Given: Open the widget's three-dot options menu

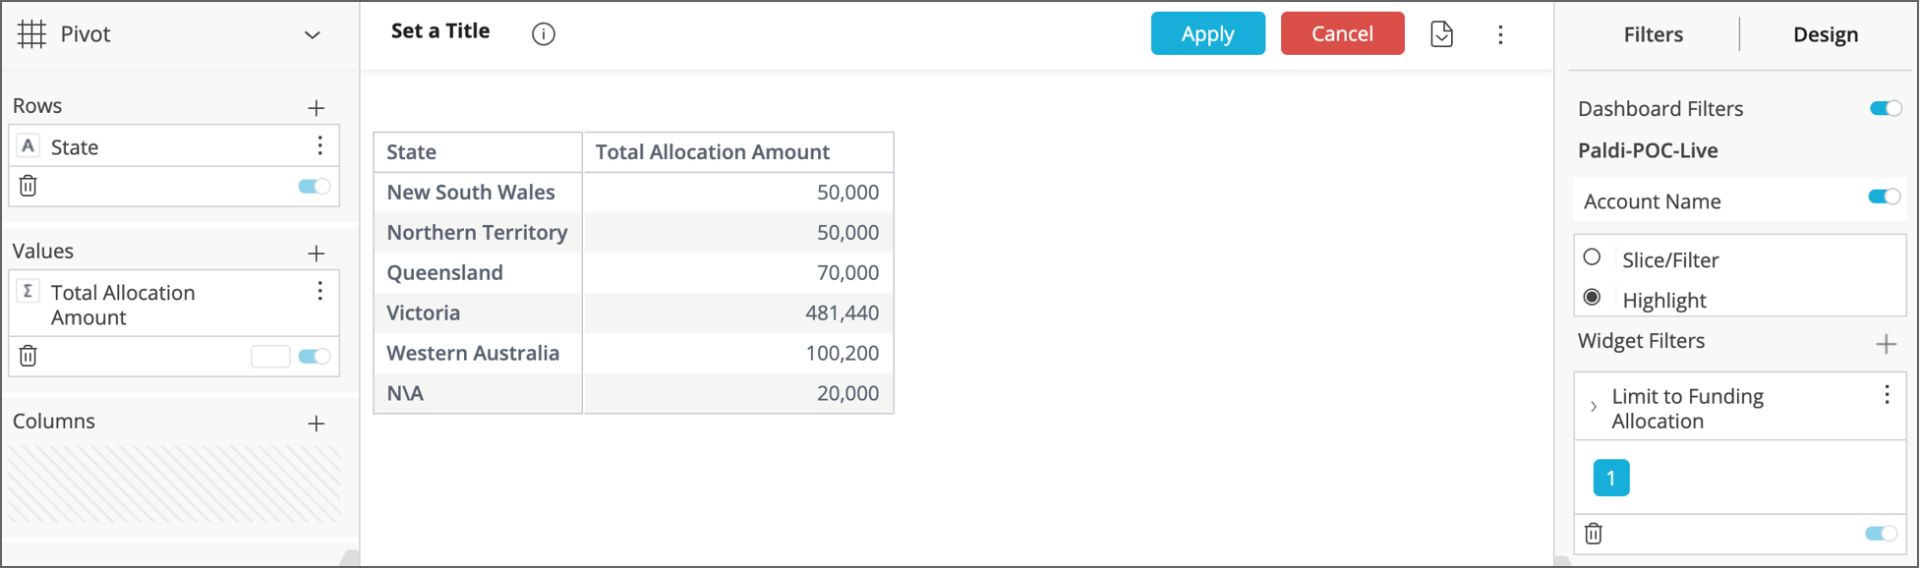Looking at the screenshot, I should [x=1500, y=35].
